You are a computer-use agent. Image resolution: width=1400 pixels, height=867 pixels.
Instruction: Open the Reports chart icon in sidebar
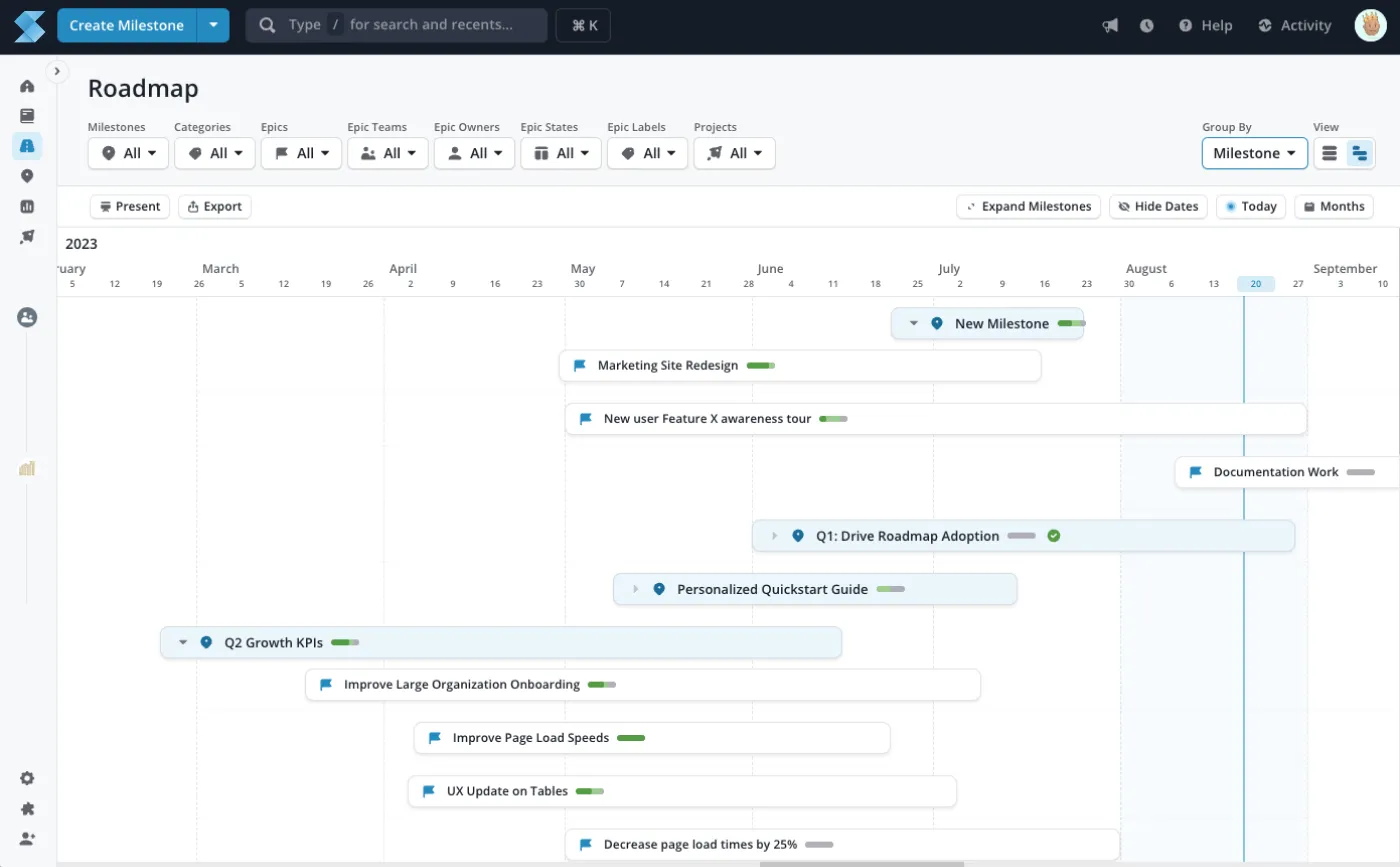click(27, 206)
